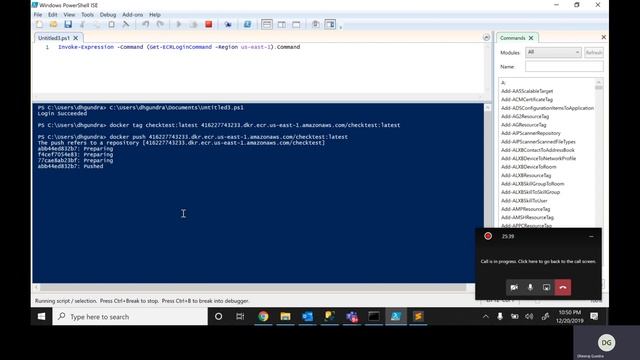Viewport: 640px width, 360px height.
Task: Click the Undo arrow icon
Action: [146, 24]
